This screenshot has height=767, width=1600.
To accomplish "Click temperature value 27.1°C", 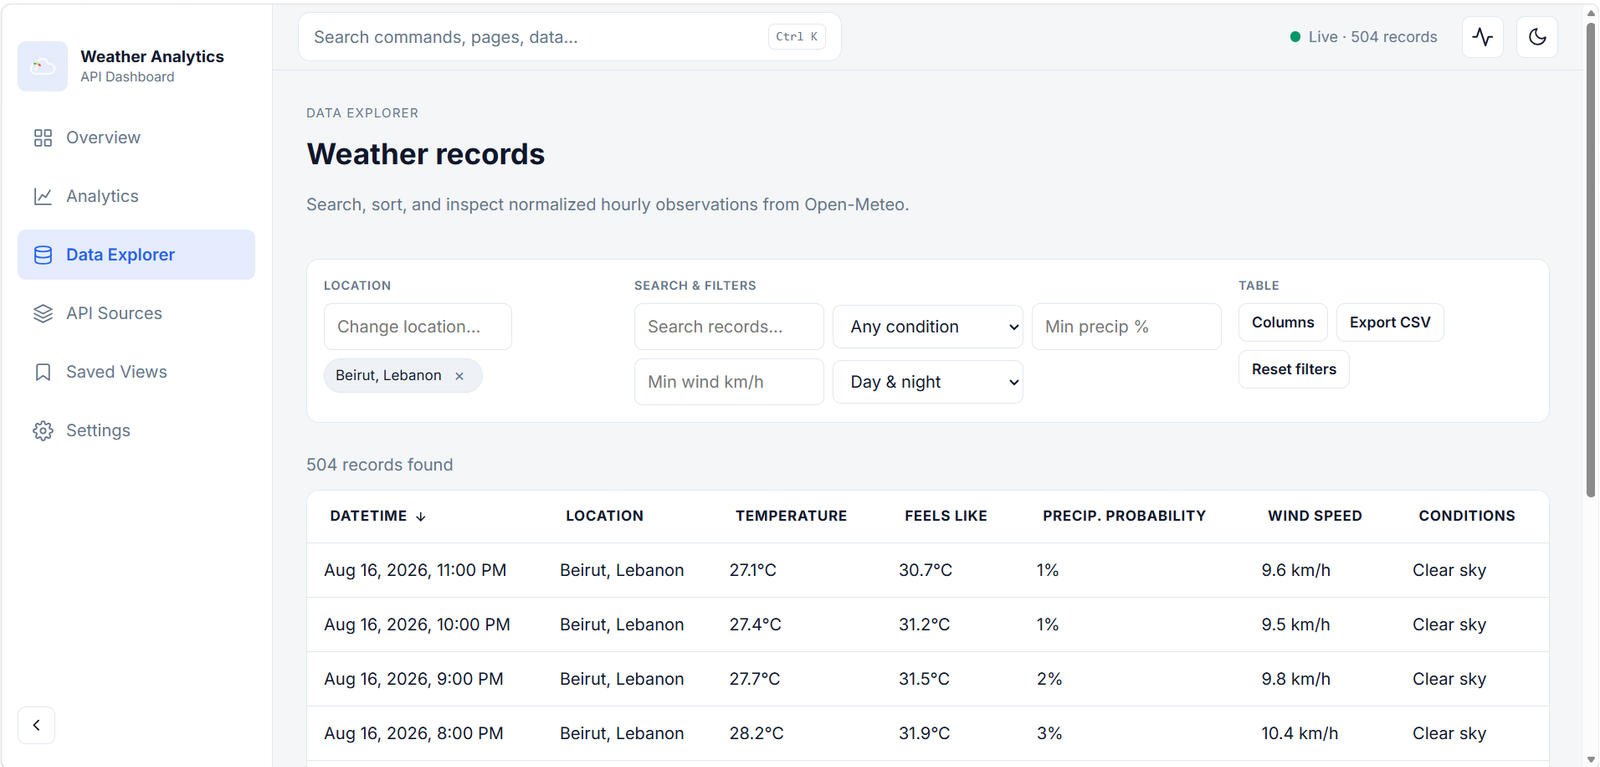I will (x=753, y=570).
